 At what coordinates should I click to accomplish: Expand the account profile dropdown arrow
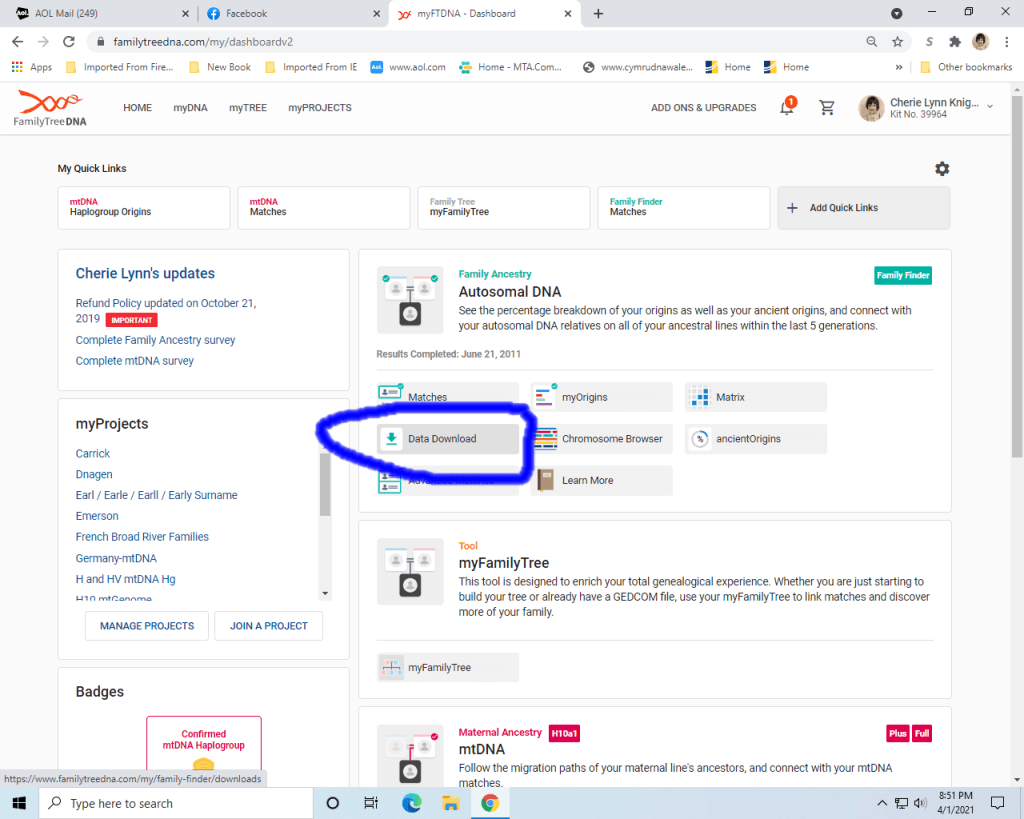tap(990, 107)
